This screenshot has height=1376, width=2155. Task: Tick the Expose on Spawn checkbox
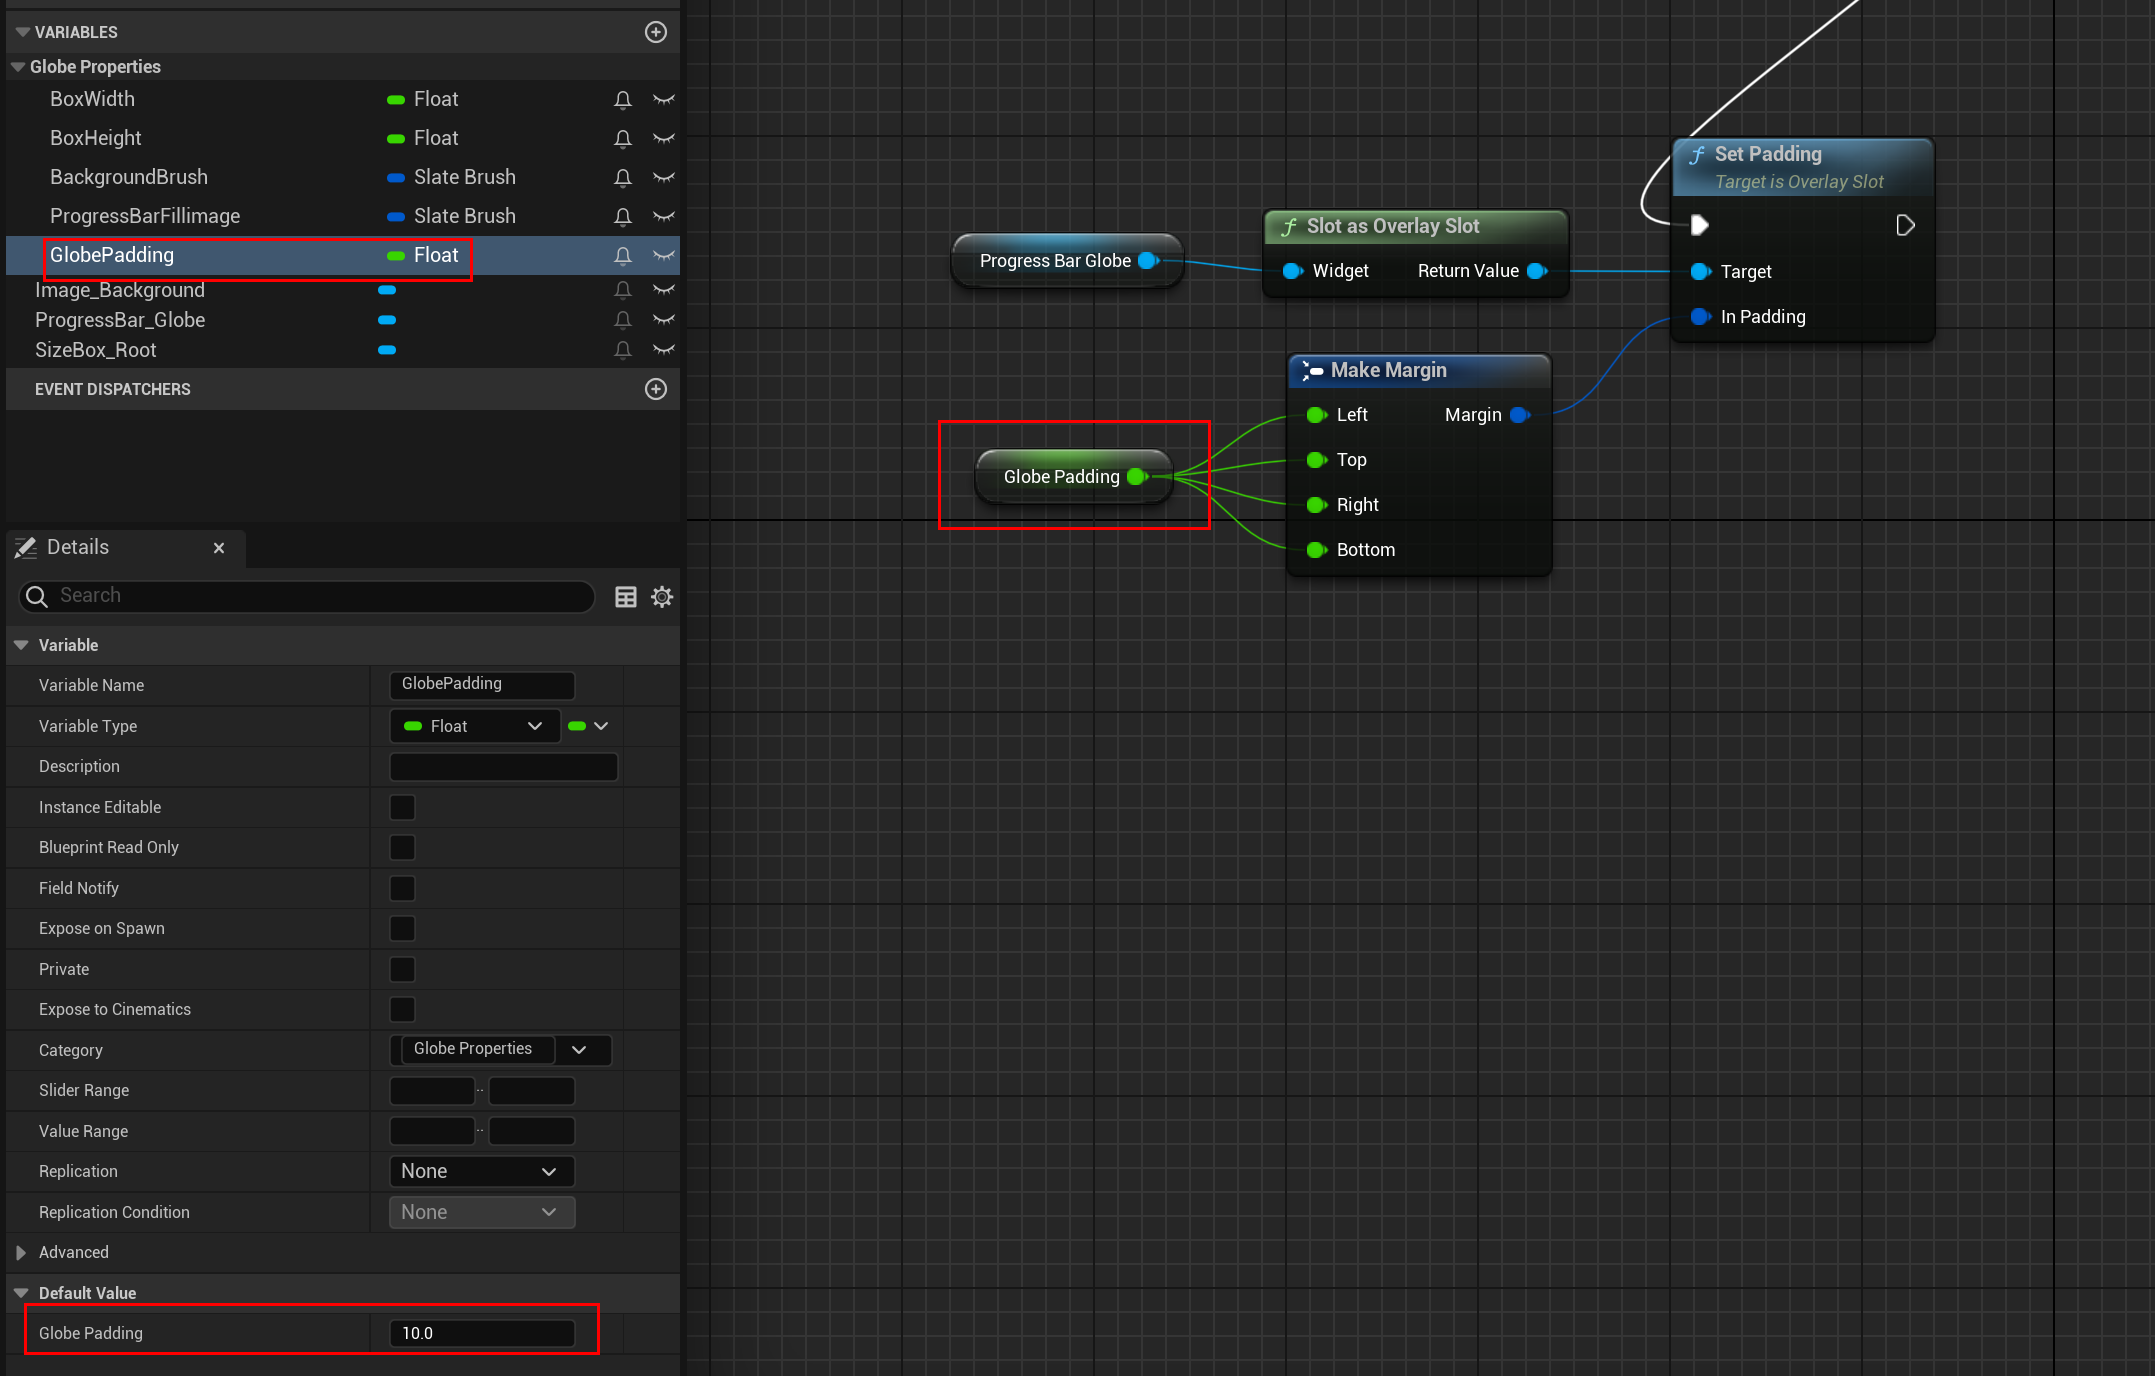coord(402,929)
